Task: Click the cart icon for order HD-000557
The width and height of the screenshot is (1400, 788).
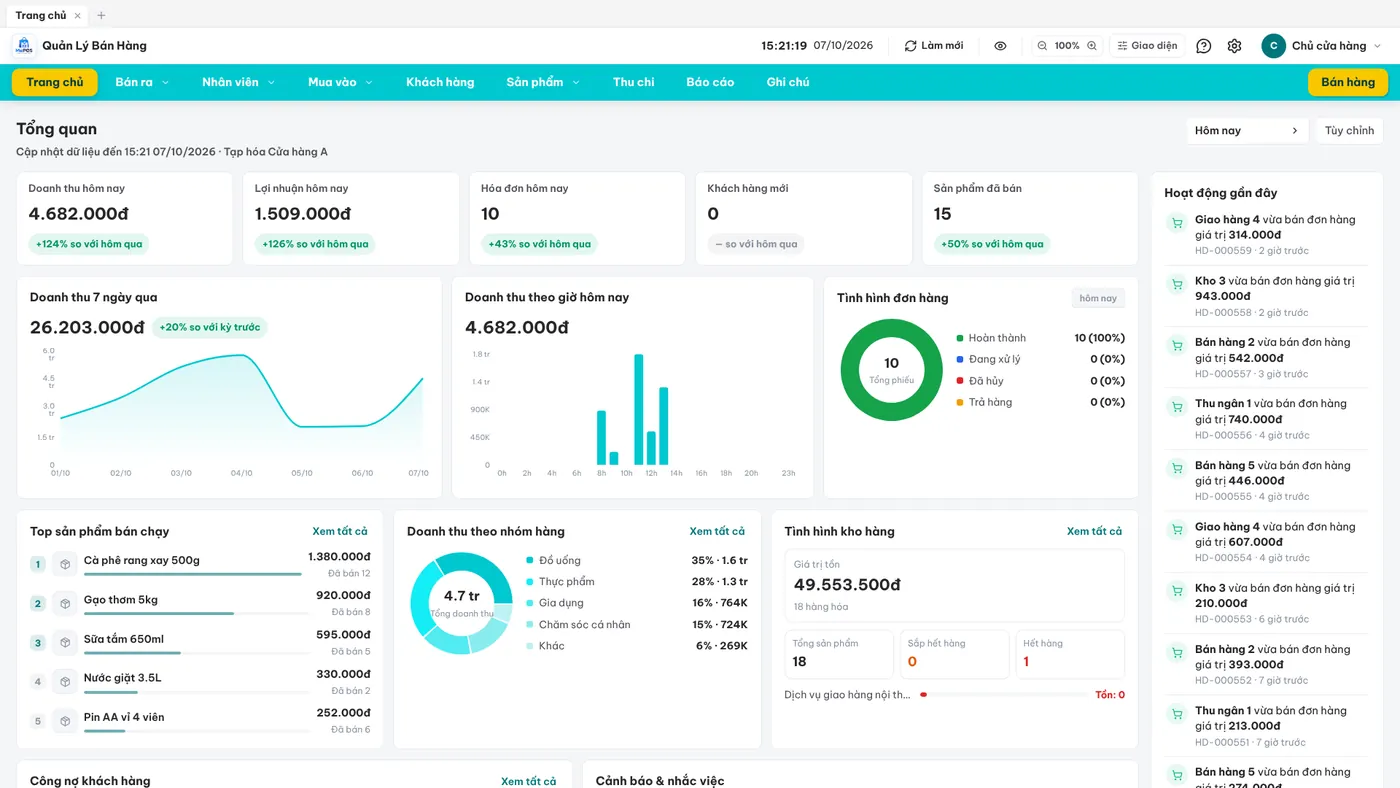Action: pos(1177,346)
